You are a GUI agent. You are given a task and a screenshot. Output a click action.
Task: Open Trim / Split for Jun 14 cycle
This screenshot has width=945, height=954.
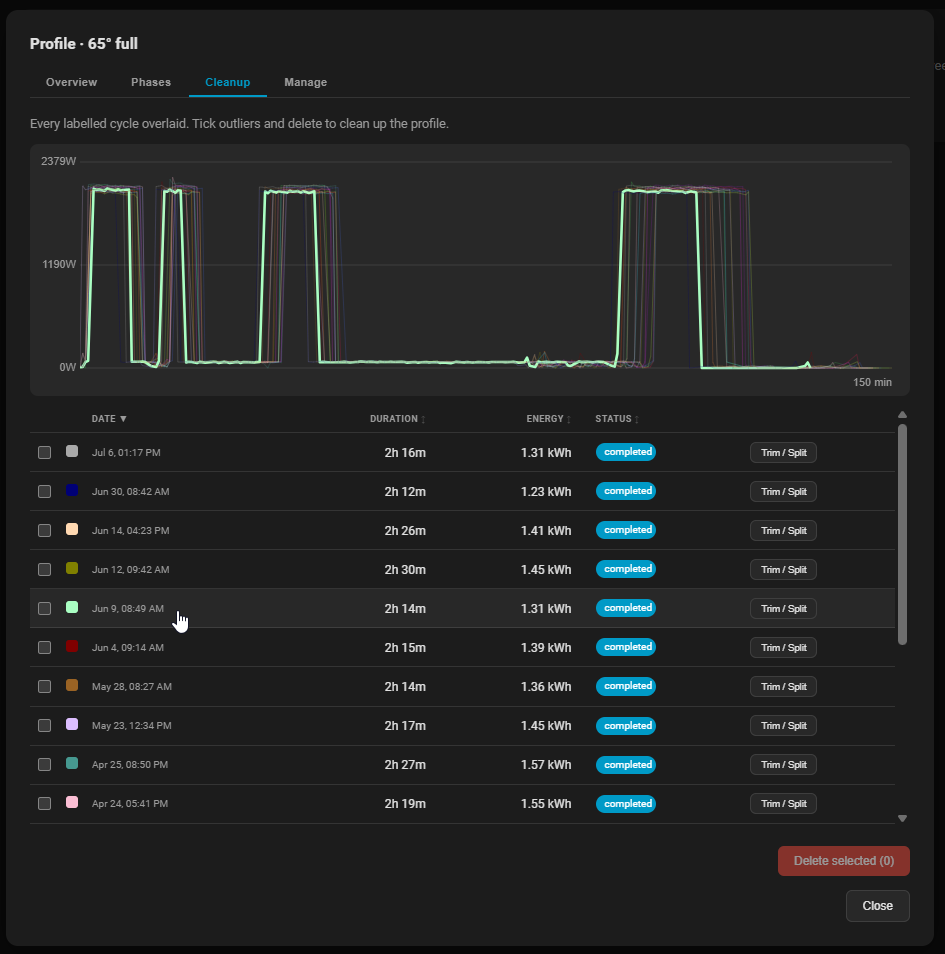point(783,531)
